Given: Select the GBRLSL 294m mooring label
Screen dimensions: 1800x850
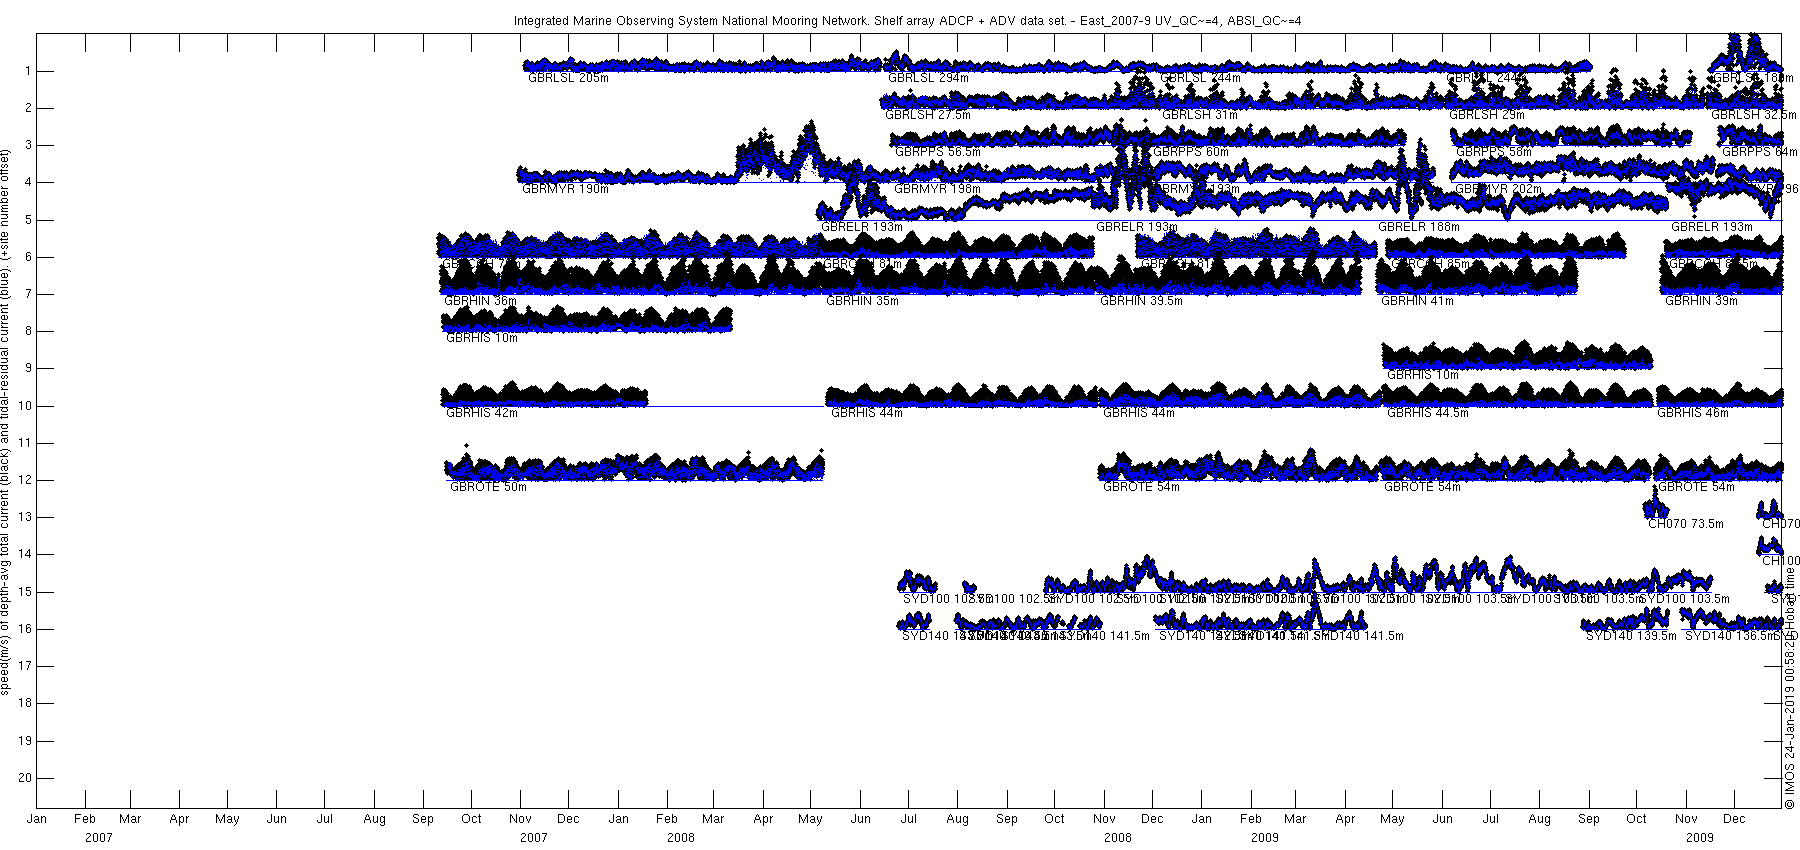Looking at the screenshot, I should point(928,77).
